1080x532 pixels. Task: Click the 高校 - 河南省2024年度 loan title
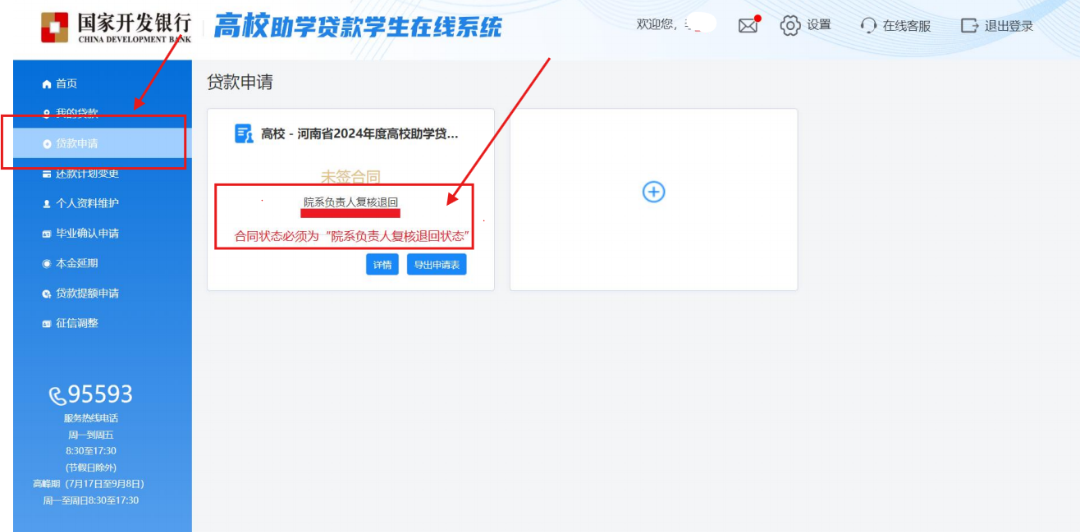click(x=360, y=134)
